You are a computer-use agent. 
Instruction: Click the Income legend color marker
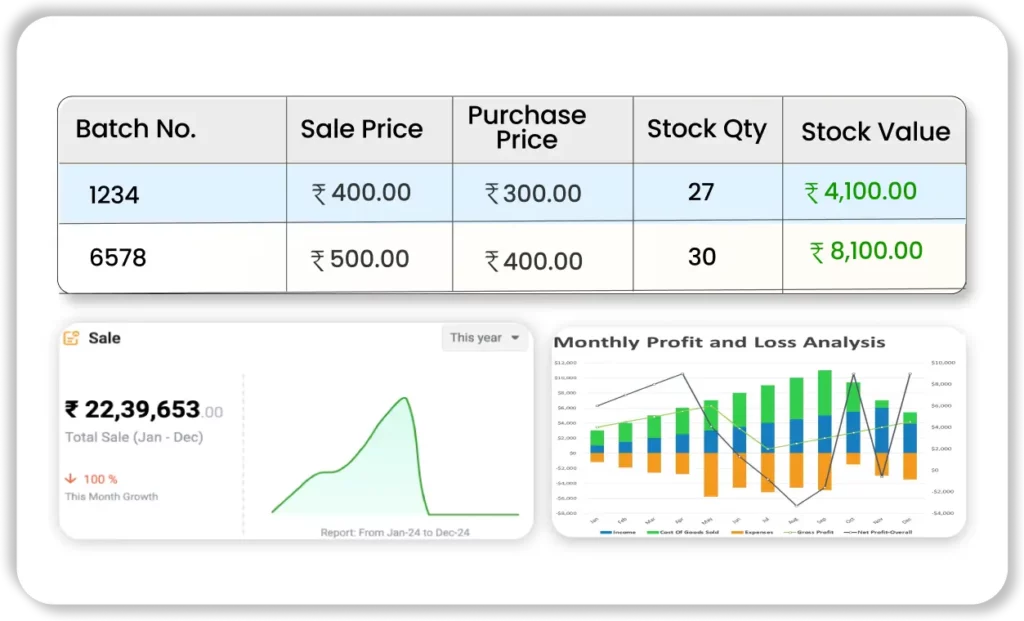pyautogui.click(x=605, y=532)
